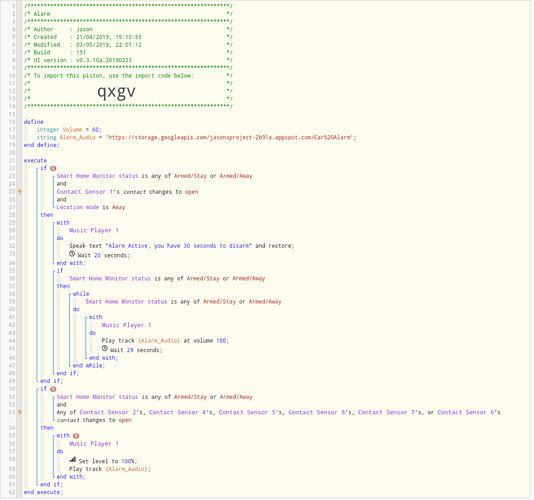Click 'Location mode is Away' condition
The image size is (534, 500).
91,208
